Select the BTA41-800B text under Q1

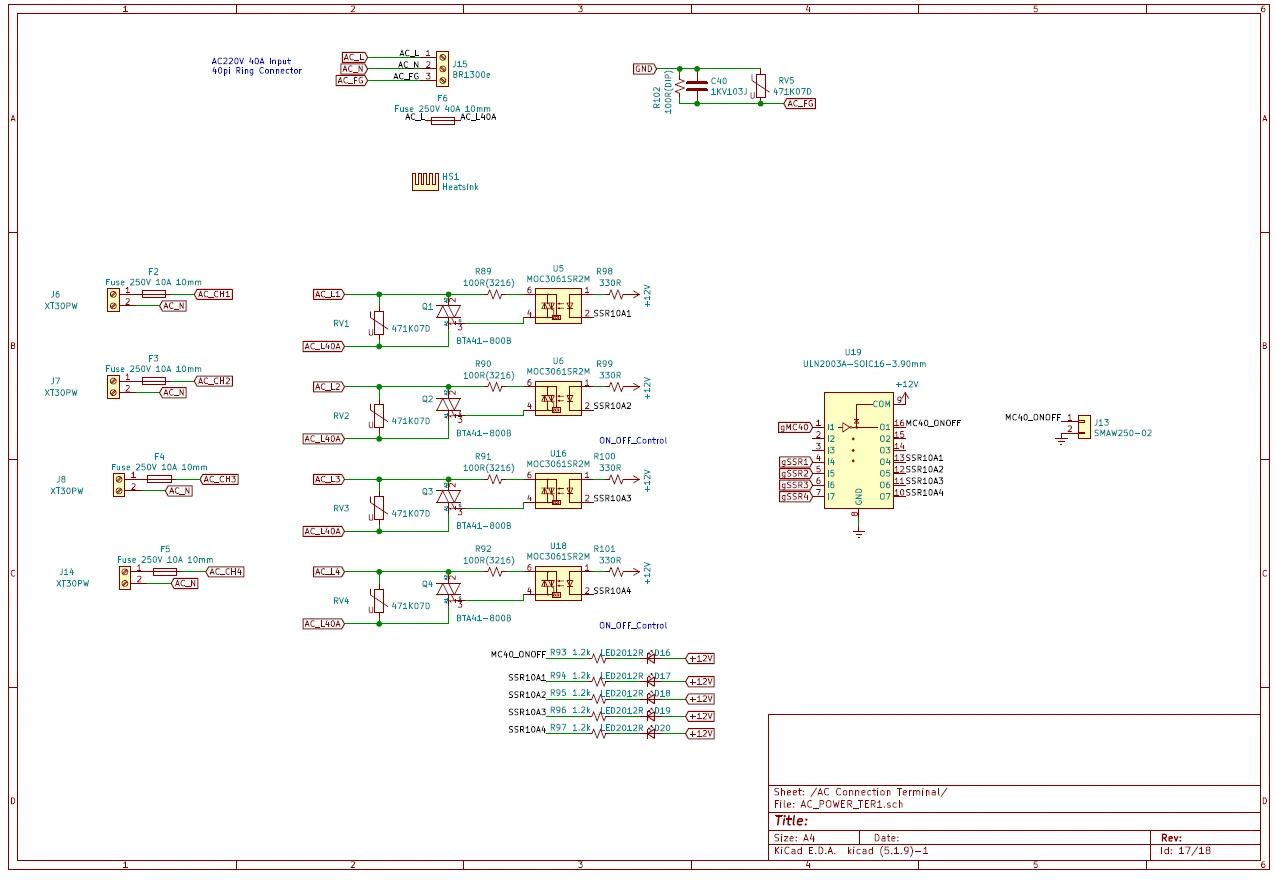tap(483, 340)
